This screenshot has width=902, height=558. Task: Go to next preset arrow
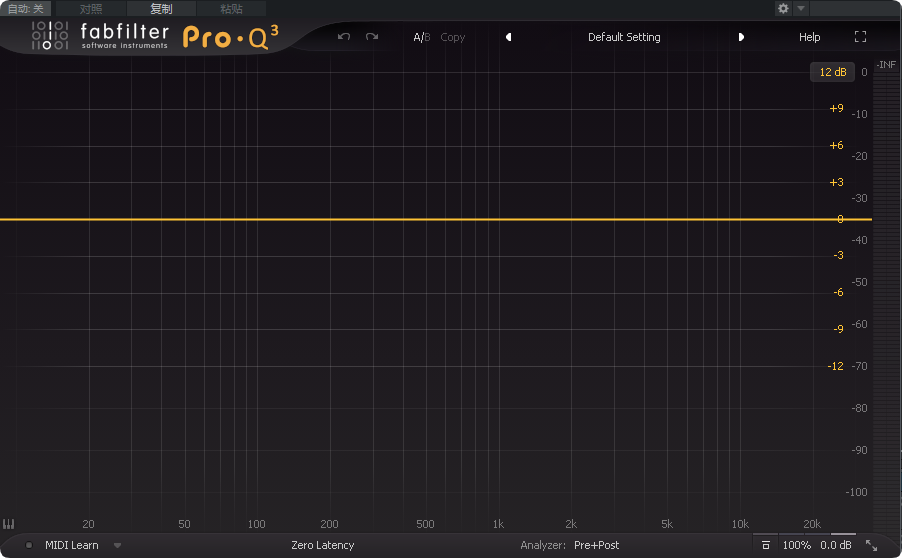(x=741, y=37)
